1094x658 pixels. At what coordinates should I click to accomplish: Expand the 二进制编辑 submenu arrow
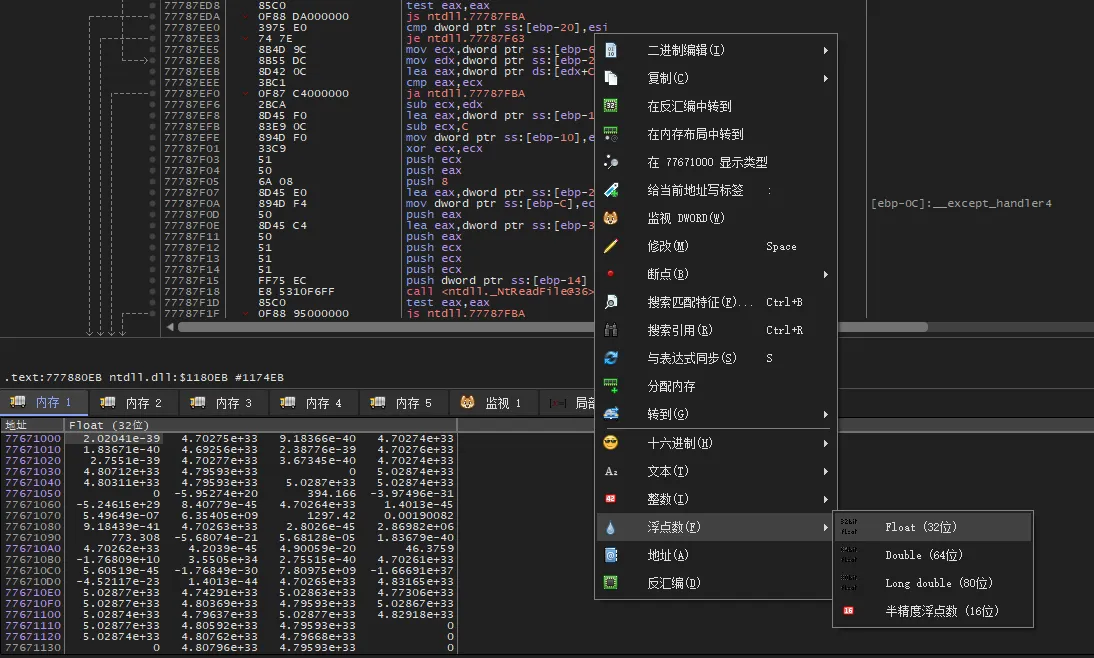click(x=825, y=50)
